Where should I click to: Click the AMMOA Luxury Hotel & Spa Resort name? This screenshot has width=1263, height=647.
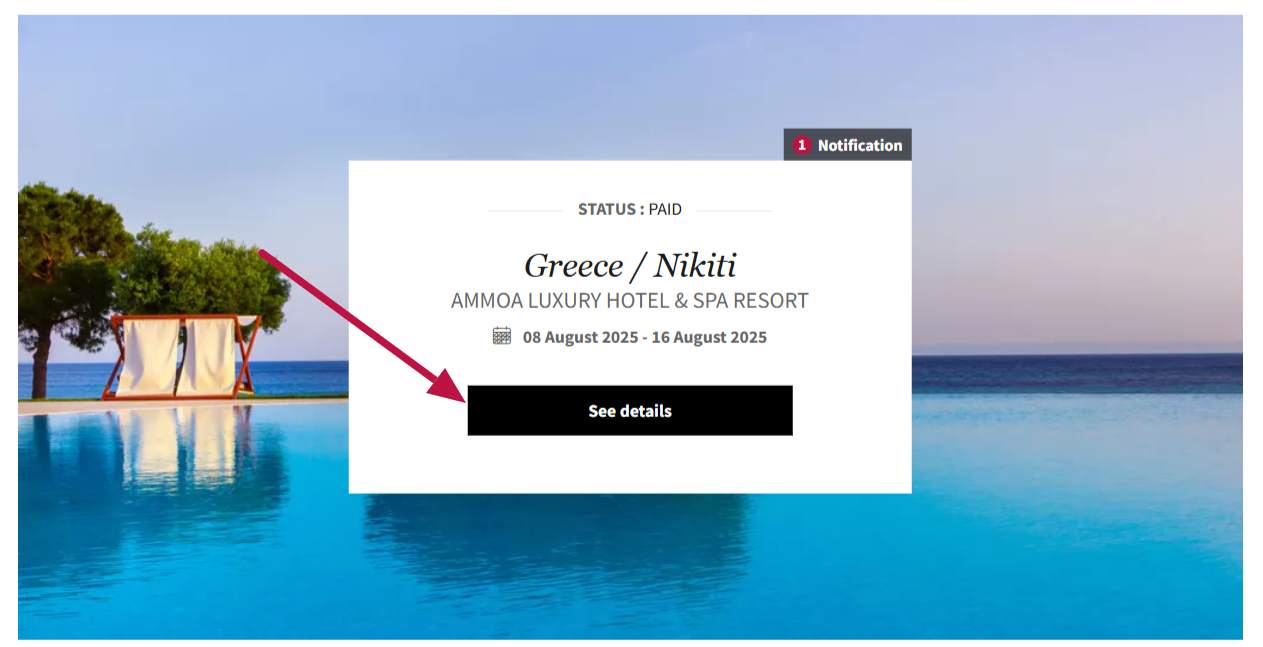point(630,301)
